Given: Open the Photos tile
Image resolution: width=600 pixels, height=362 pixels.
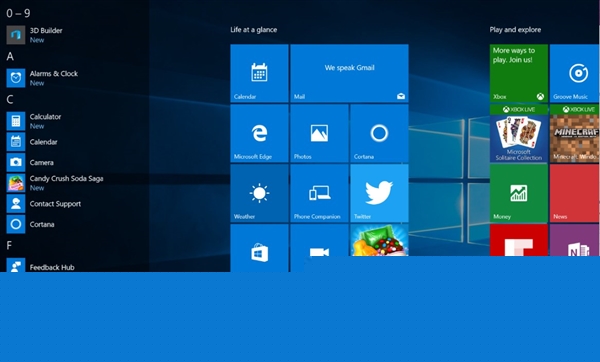Looking at the screenshot, I should [x=319, y=133].
